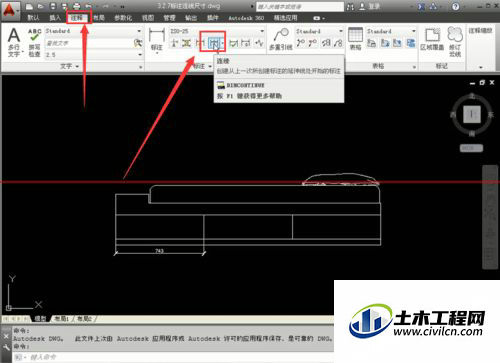The image size is (500, 363).
Task: Click the large 标注 dimension tool
Action: 157,40
